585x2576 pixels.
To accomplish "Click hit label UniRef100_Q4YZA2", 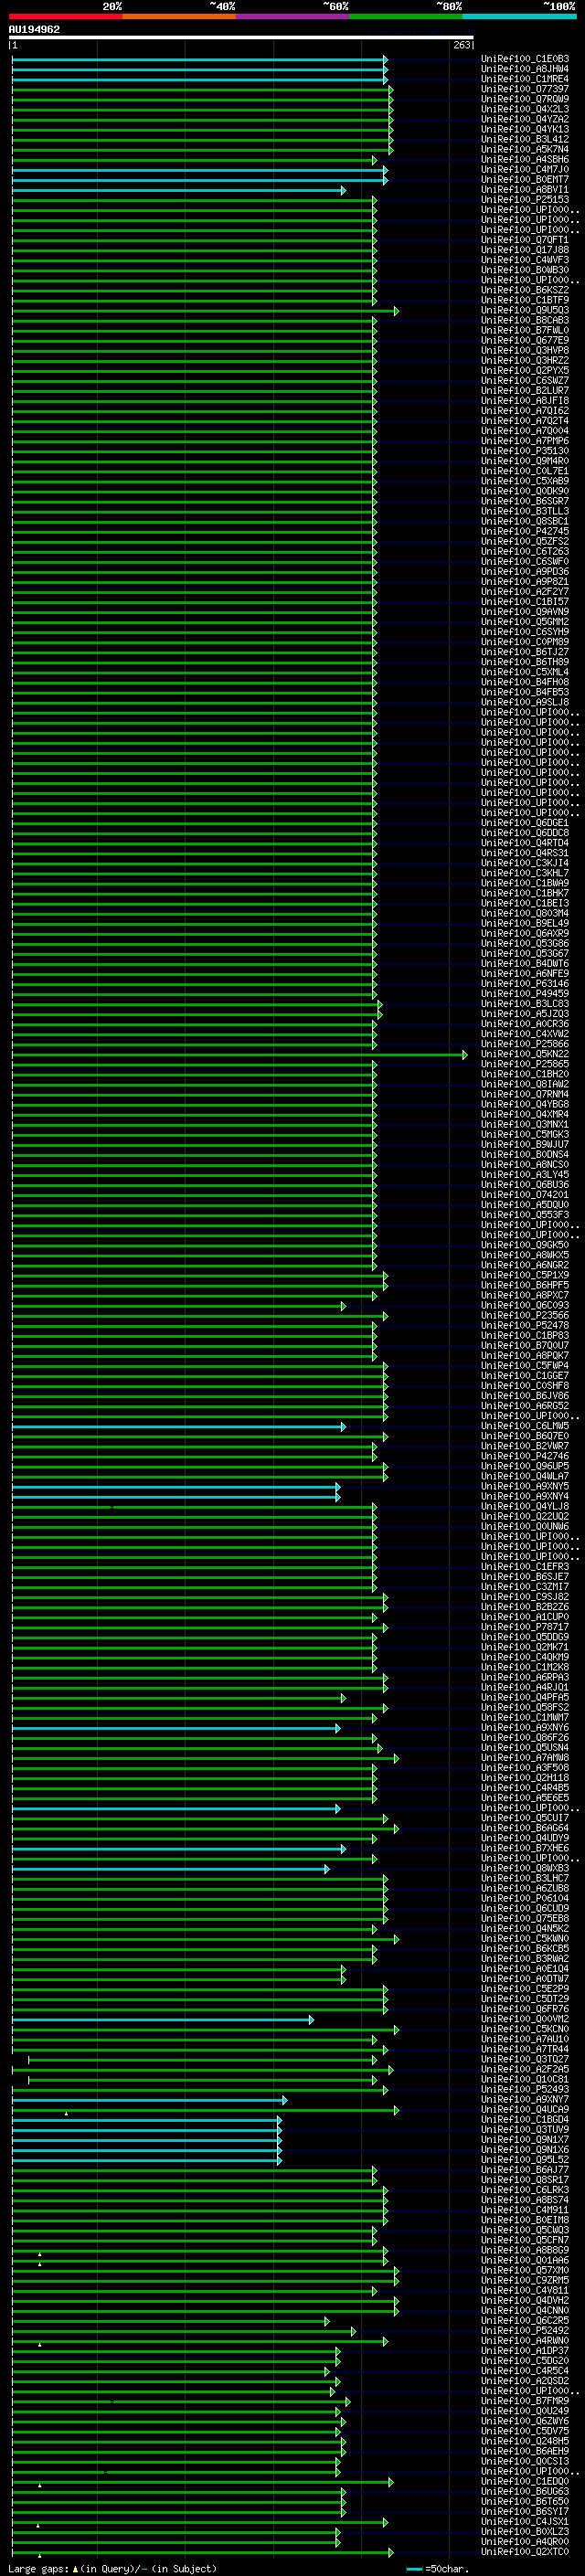I will click(525, 119).
